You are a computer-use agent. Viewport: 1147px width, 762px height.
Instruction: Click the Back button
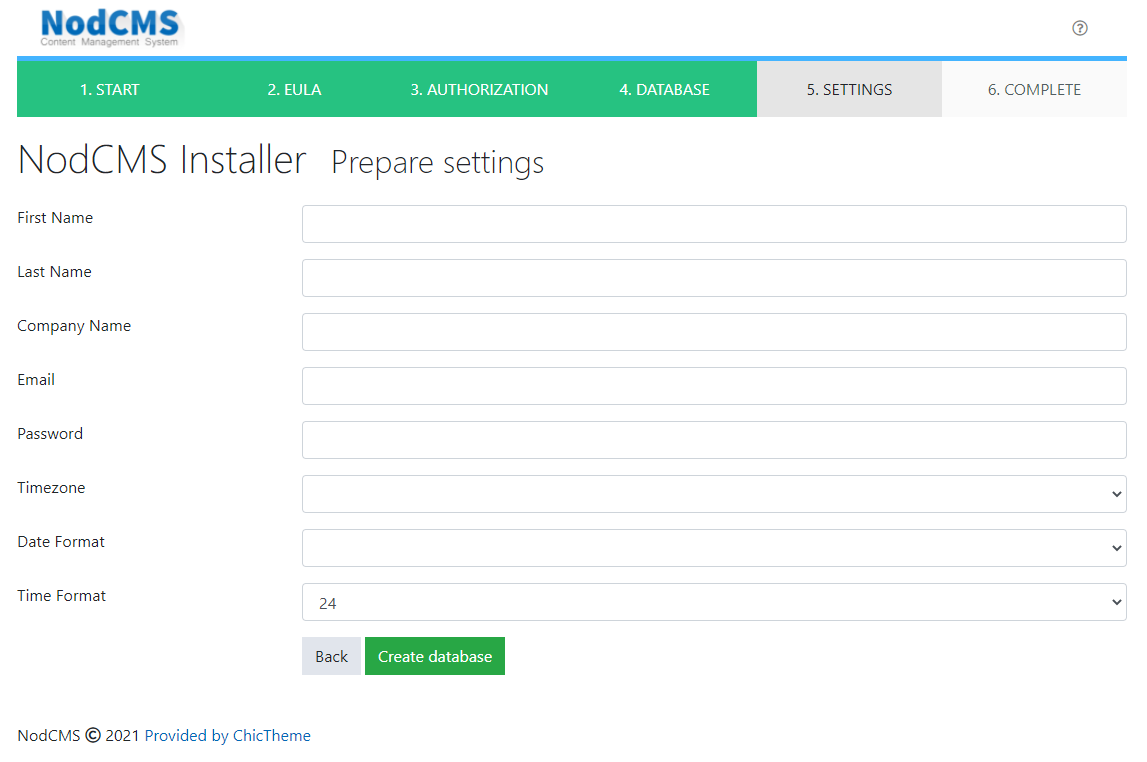331,656
